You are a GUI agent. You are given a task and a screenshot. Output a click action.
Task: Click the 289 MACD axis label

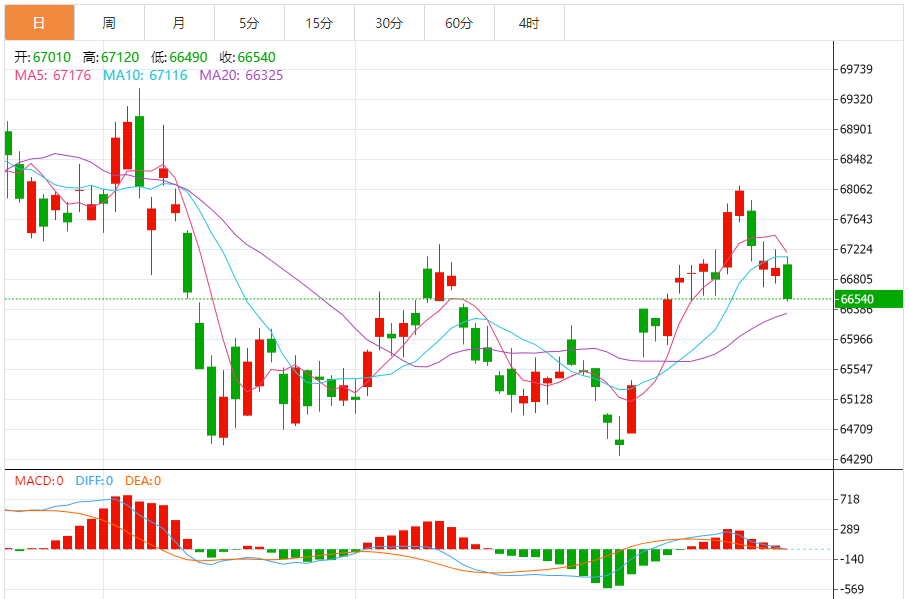click(x=850, y=529)
